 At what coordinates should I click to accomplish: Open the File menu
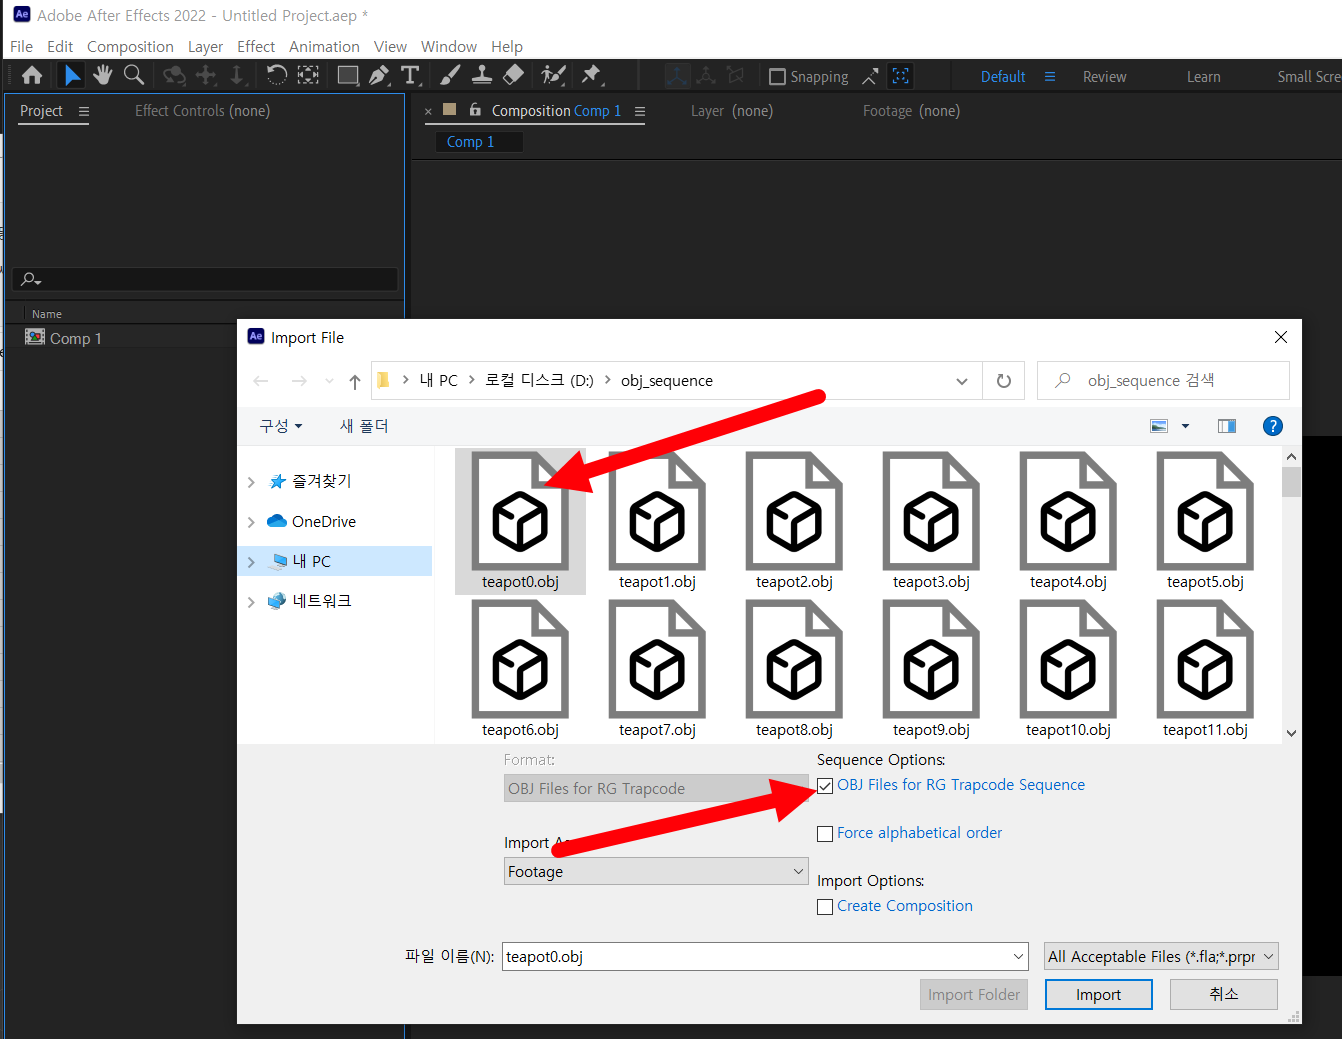click(x=21, y=47)
